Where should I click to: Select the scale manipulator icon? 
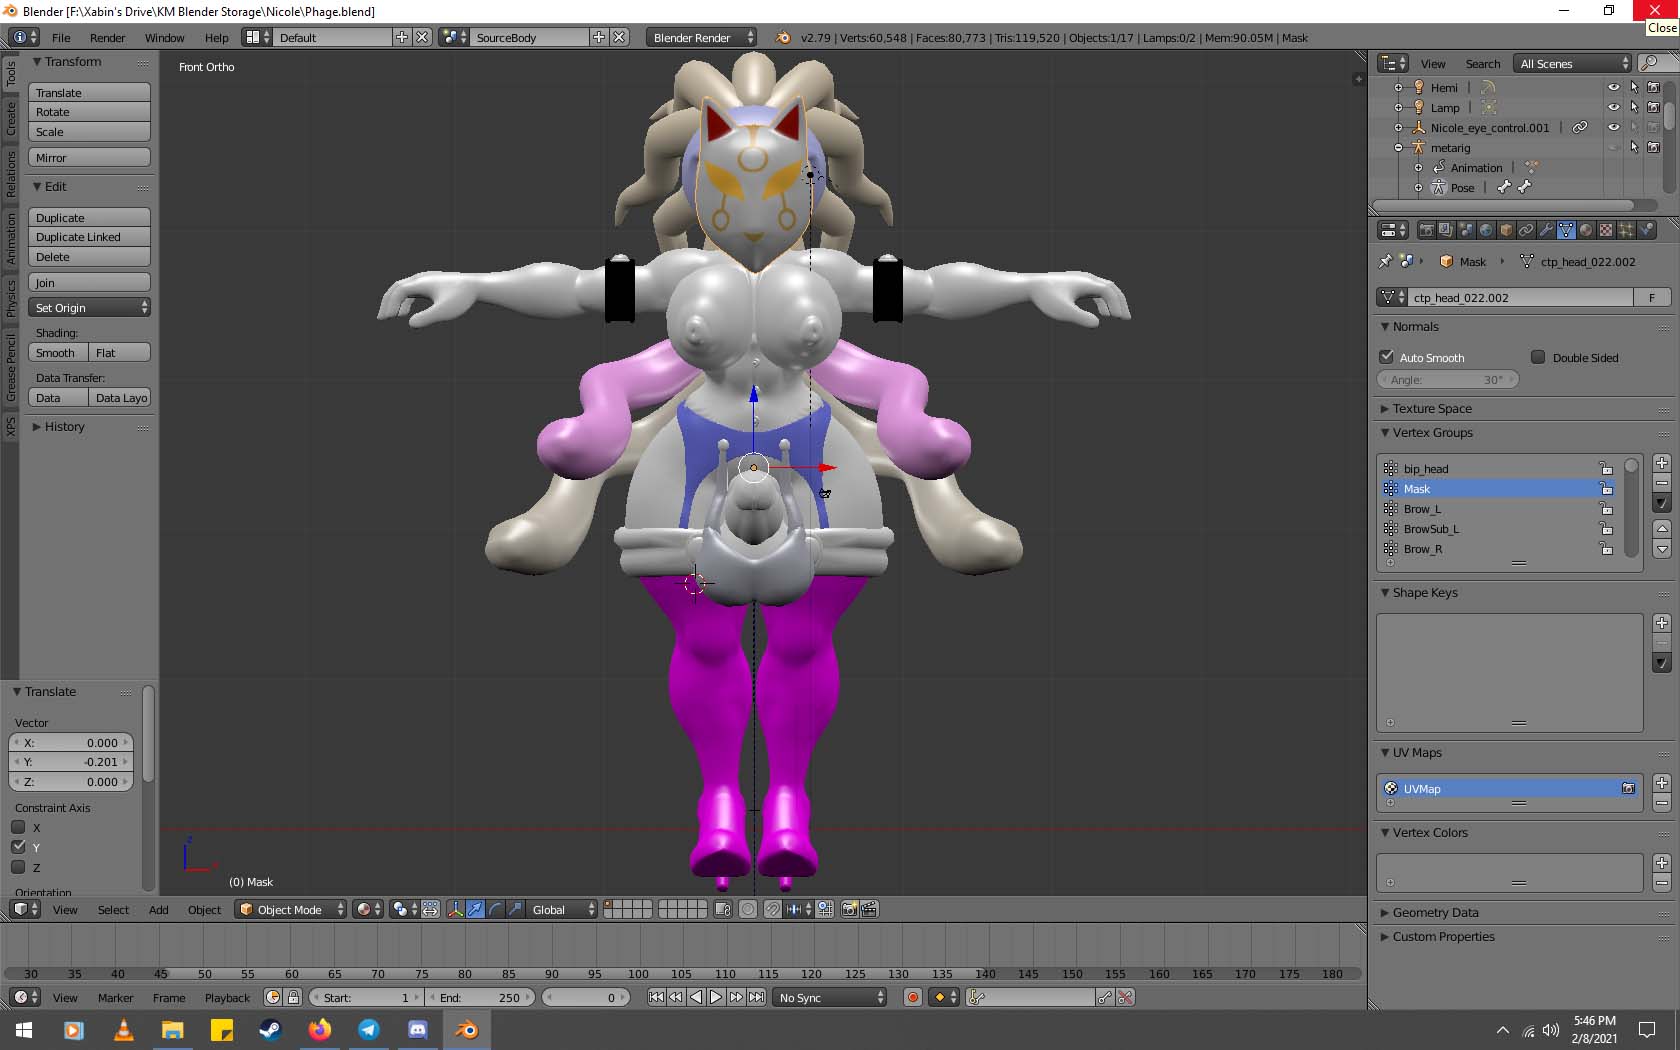point(515,909)
